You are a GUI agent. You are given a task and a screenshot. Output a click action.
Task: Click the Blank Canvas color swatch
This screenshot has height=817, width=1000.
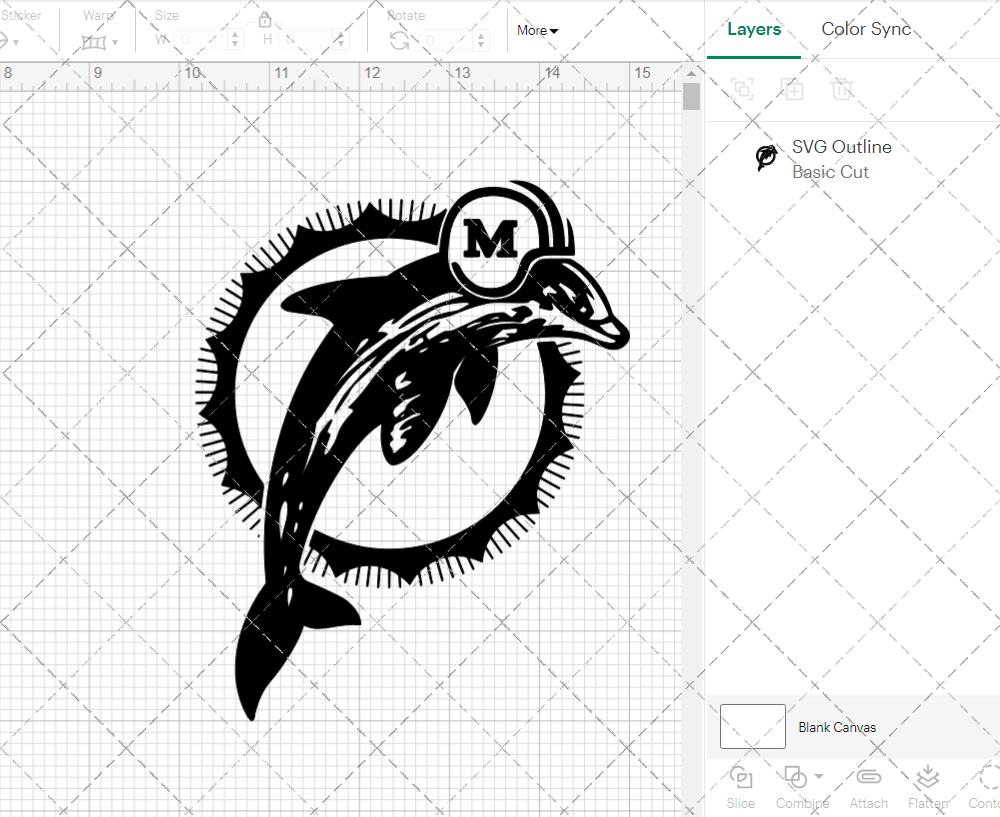pos(752,727)
